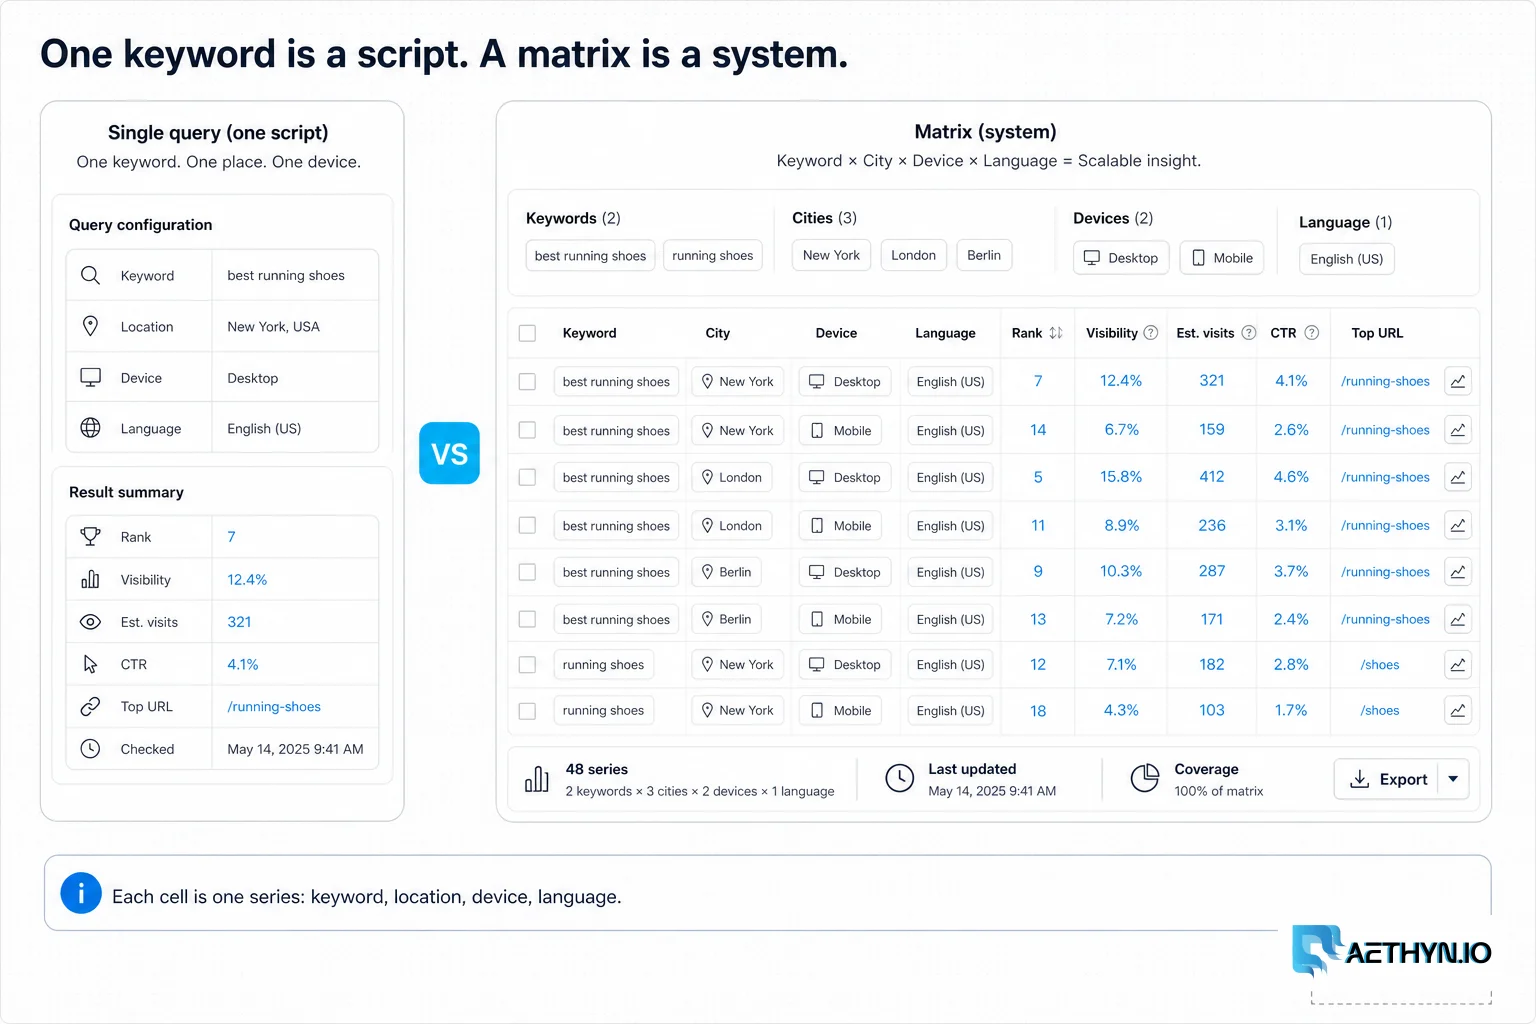The height and width of the screenshot is (1024, 1536).
Task: Select the Mobile device filter chip
Action: click(x=1222, y=258)
